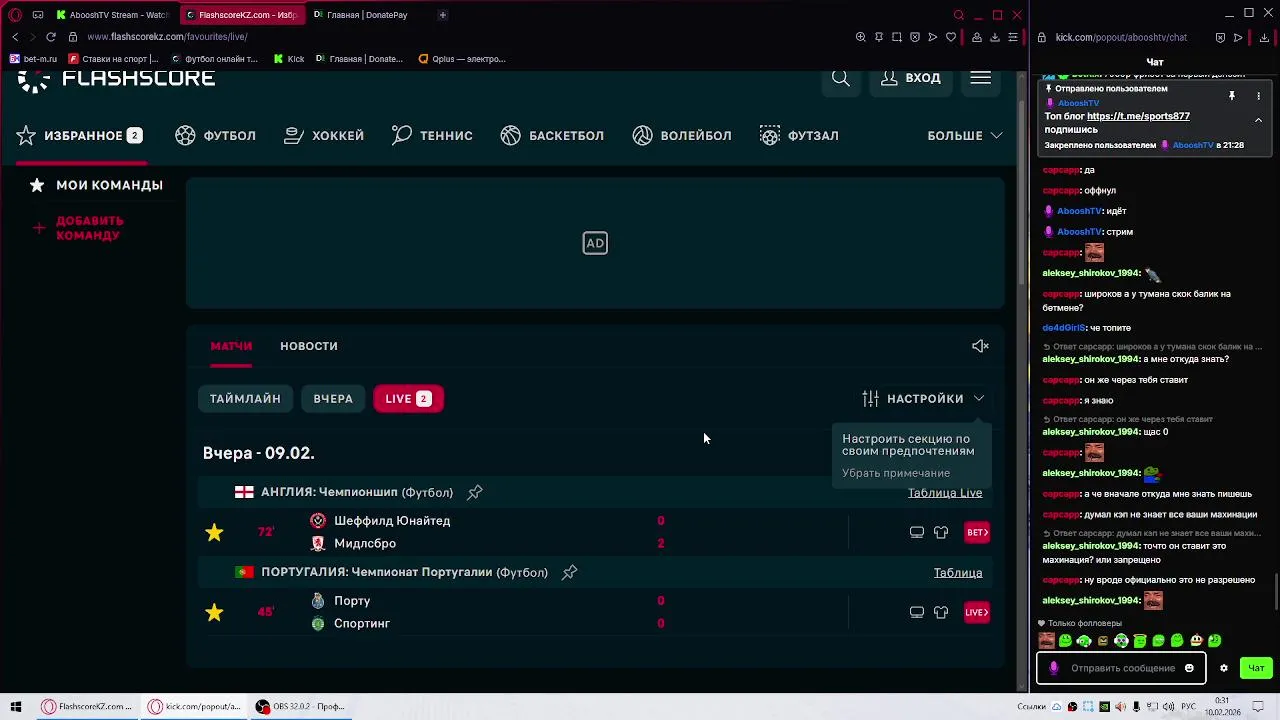
Task: Switch to the НОВОСТИ tab
Action: pos(309,346)
